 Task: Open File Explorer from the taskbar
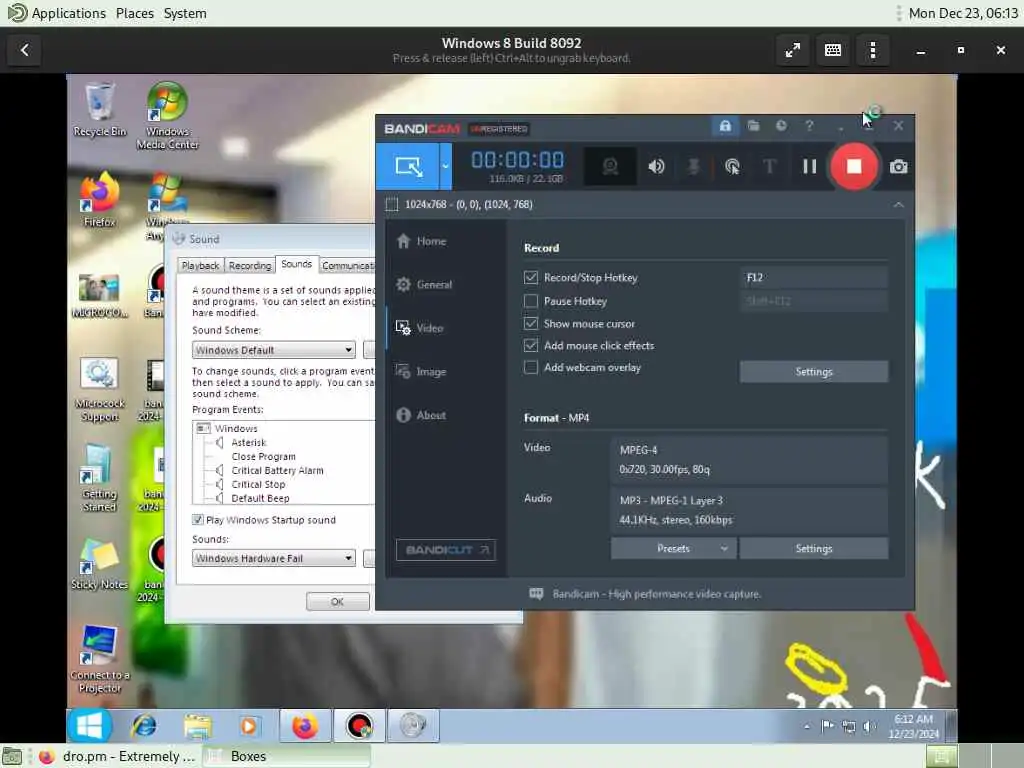pyautogui.click(x=197, y=726)
